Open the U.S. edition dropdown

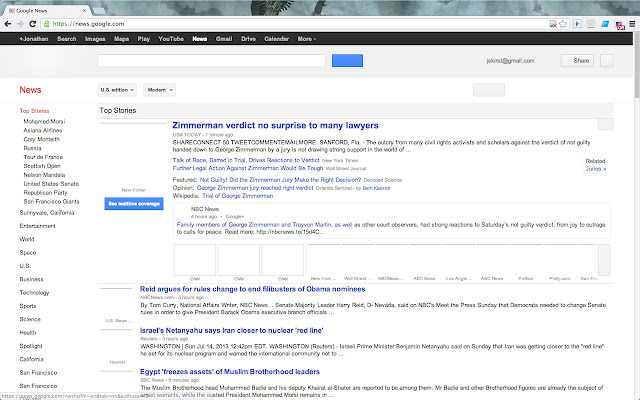[x=118, y=89]
